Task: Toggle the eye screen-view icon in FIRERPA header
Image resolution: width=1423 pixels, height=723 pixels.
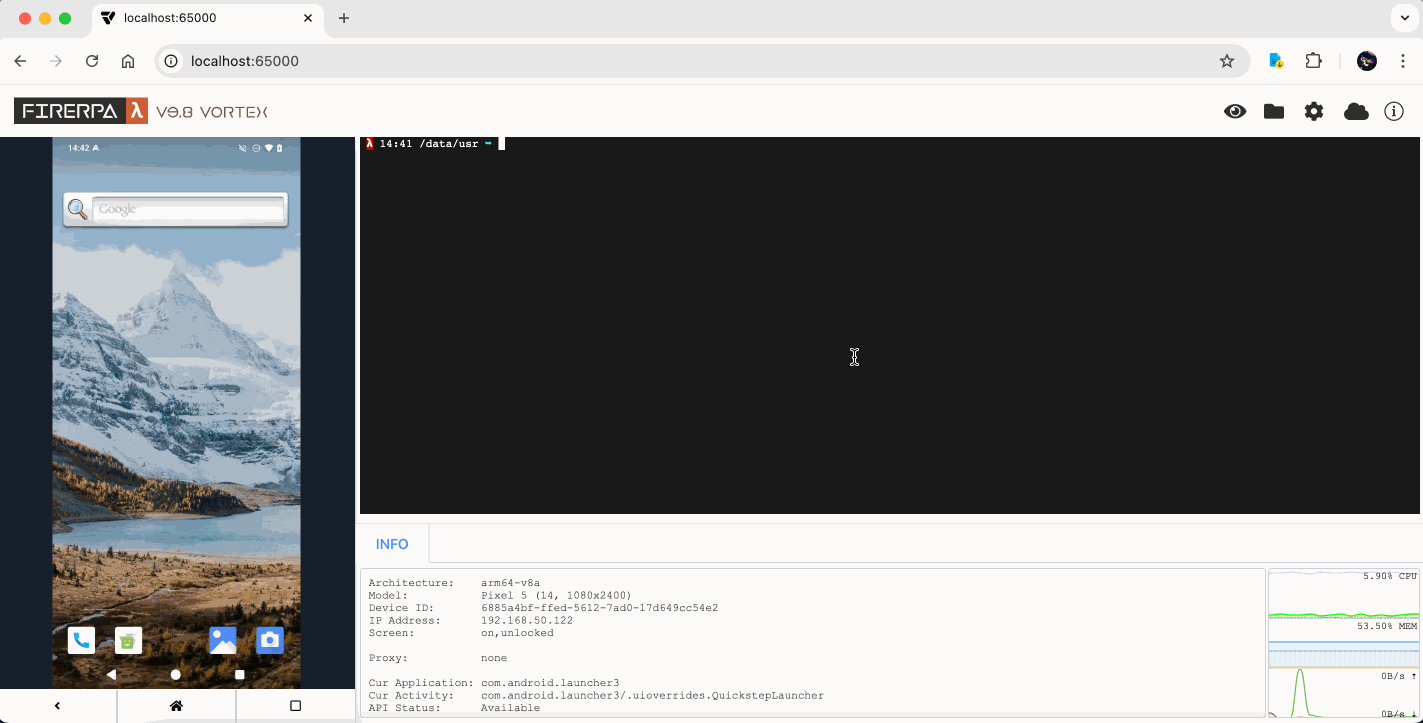Action: [x=1235, y=112]
